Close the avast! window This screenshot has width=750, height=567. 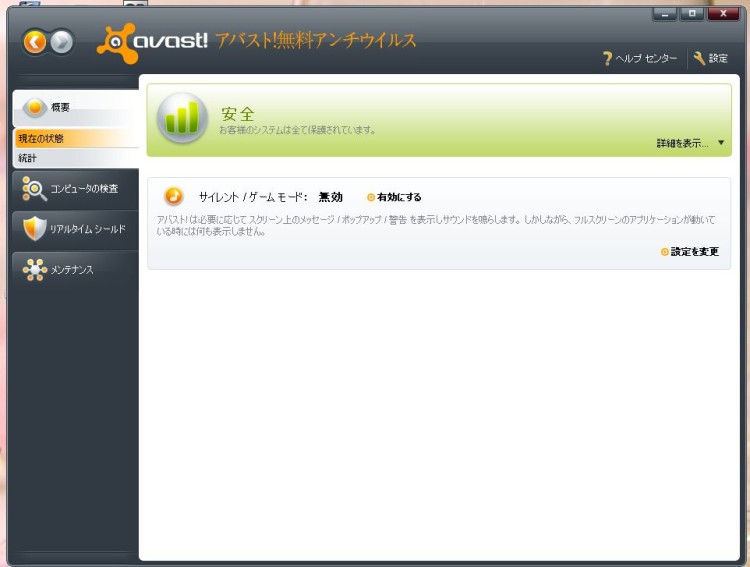point(723,14)
